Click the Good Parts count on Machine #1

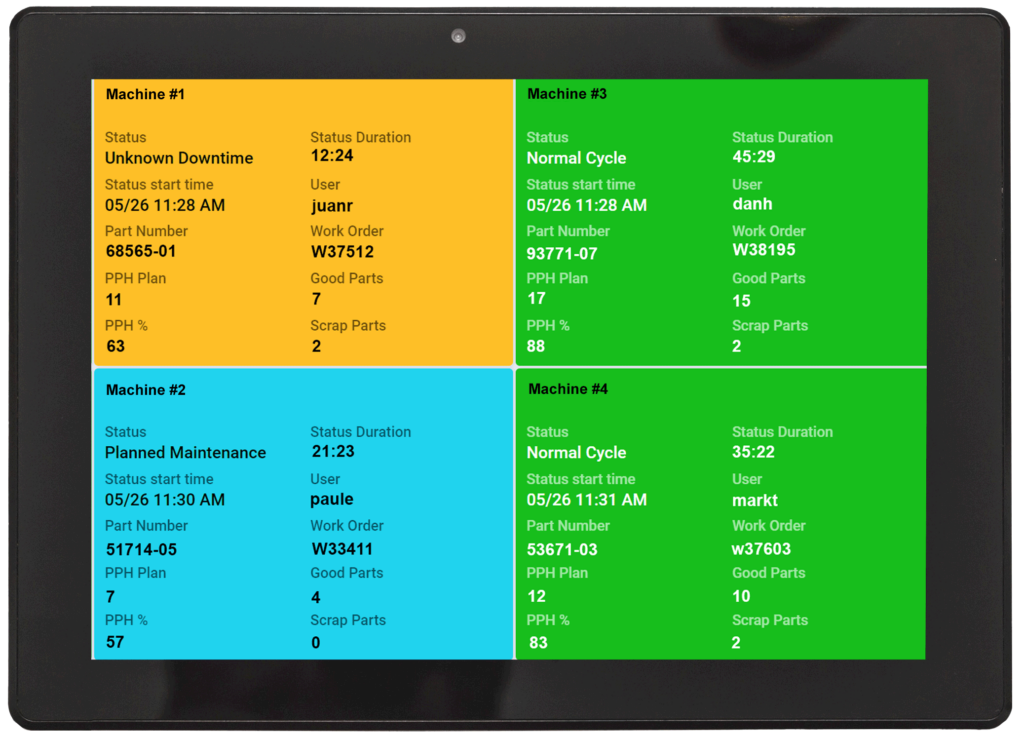tap(315, 299)
